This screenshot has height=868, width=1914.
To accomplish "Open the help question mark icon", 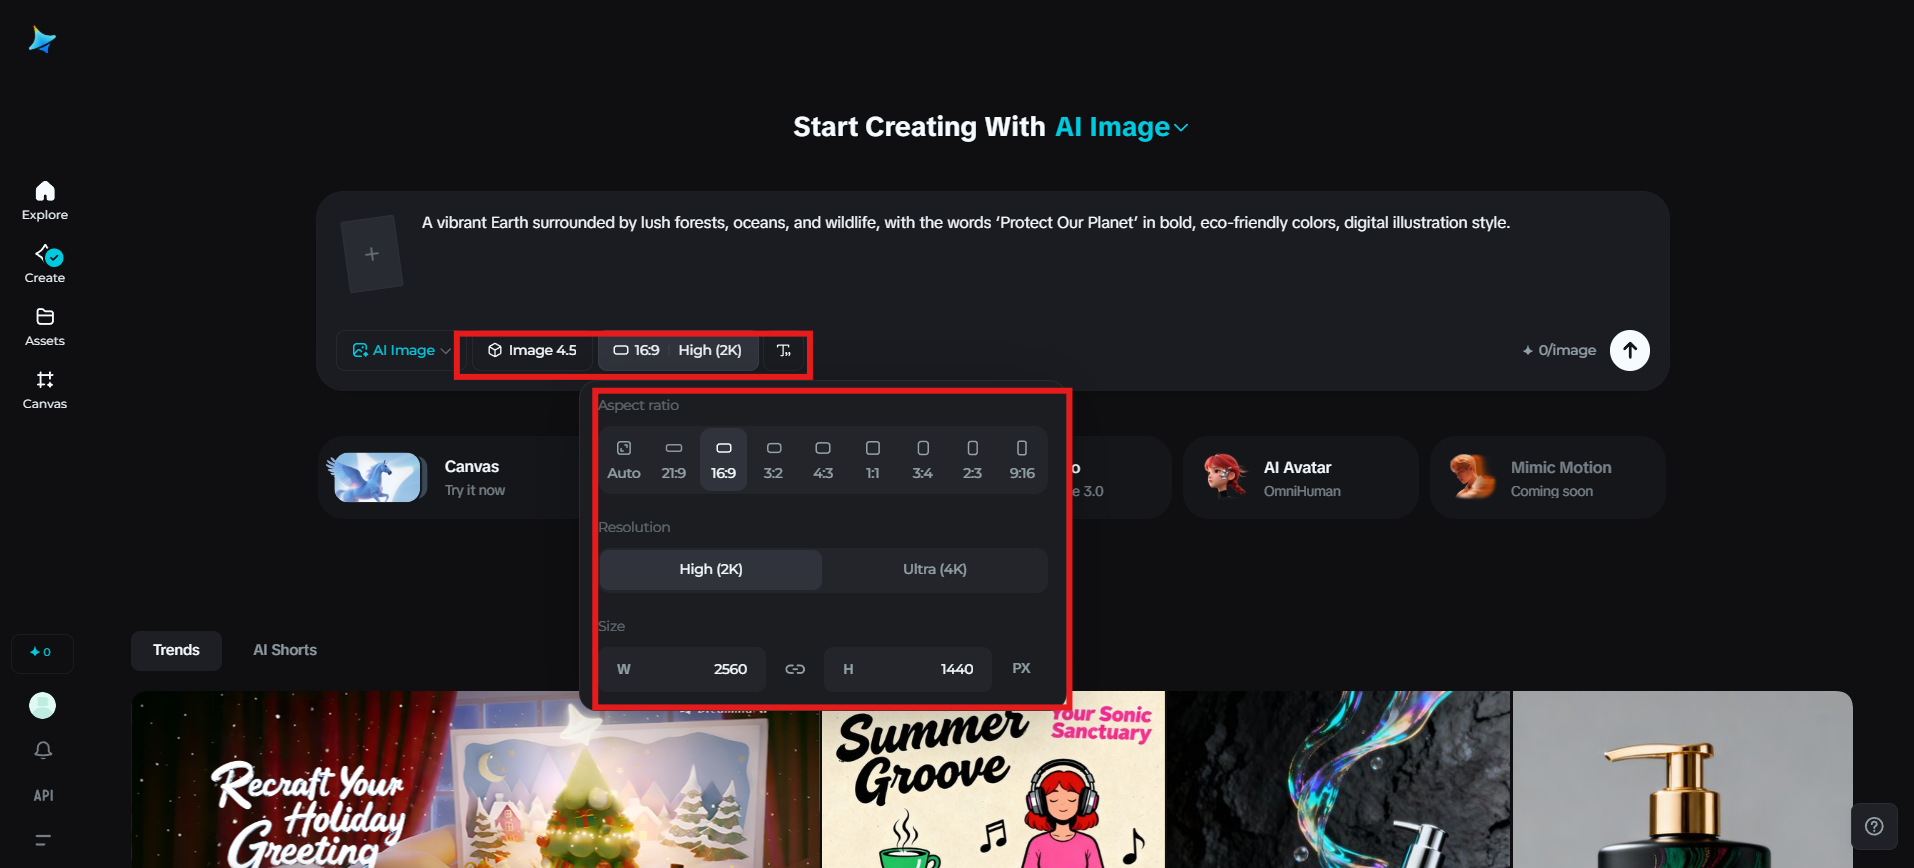I will click(1874, 826).
